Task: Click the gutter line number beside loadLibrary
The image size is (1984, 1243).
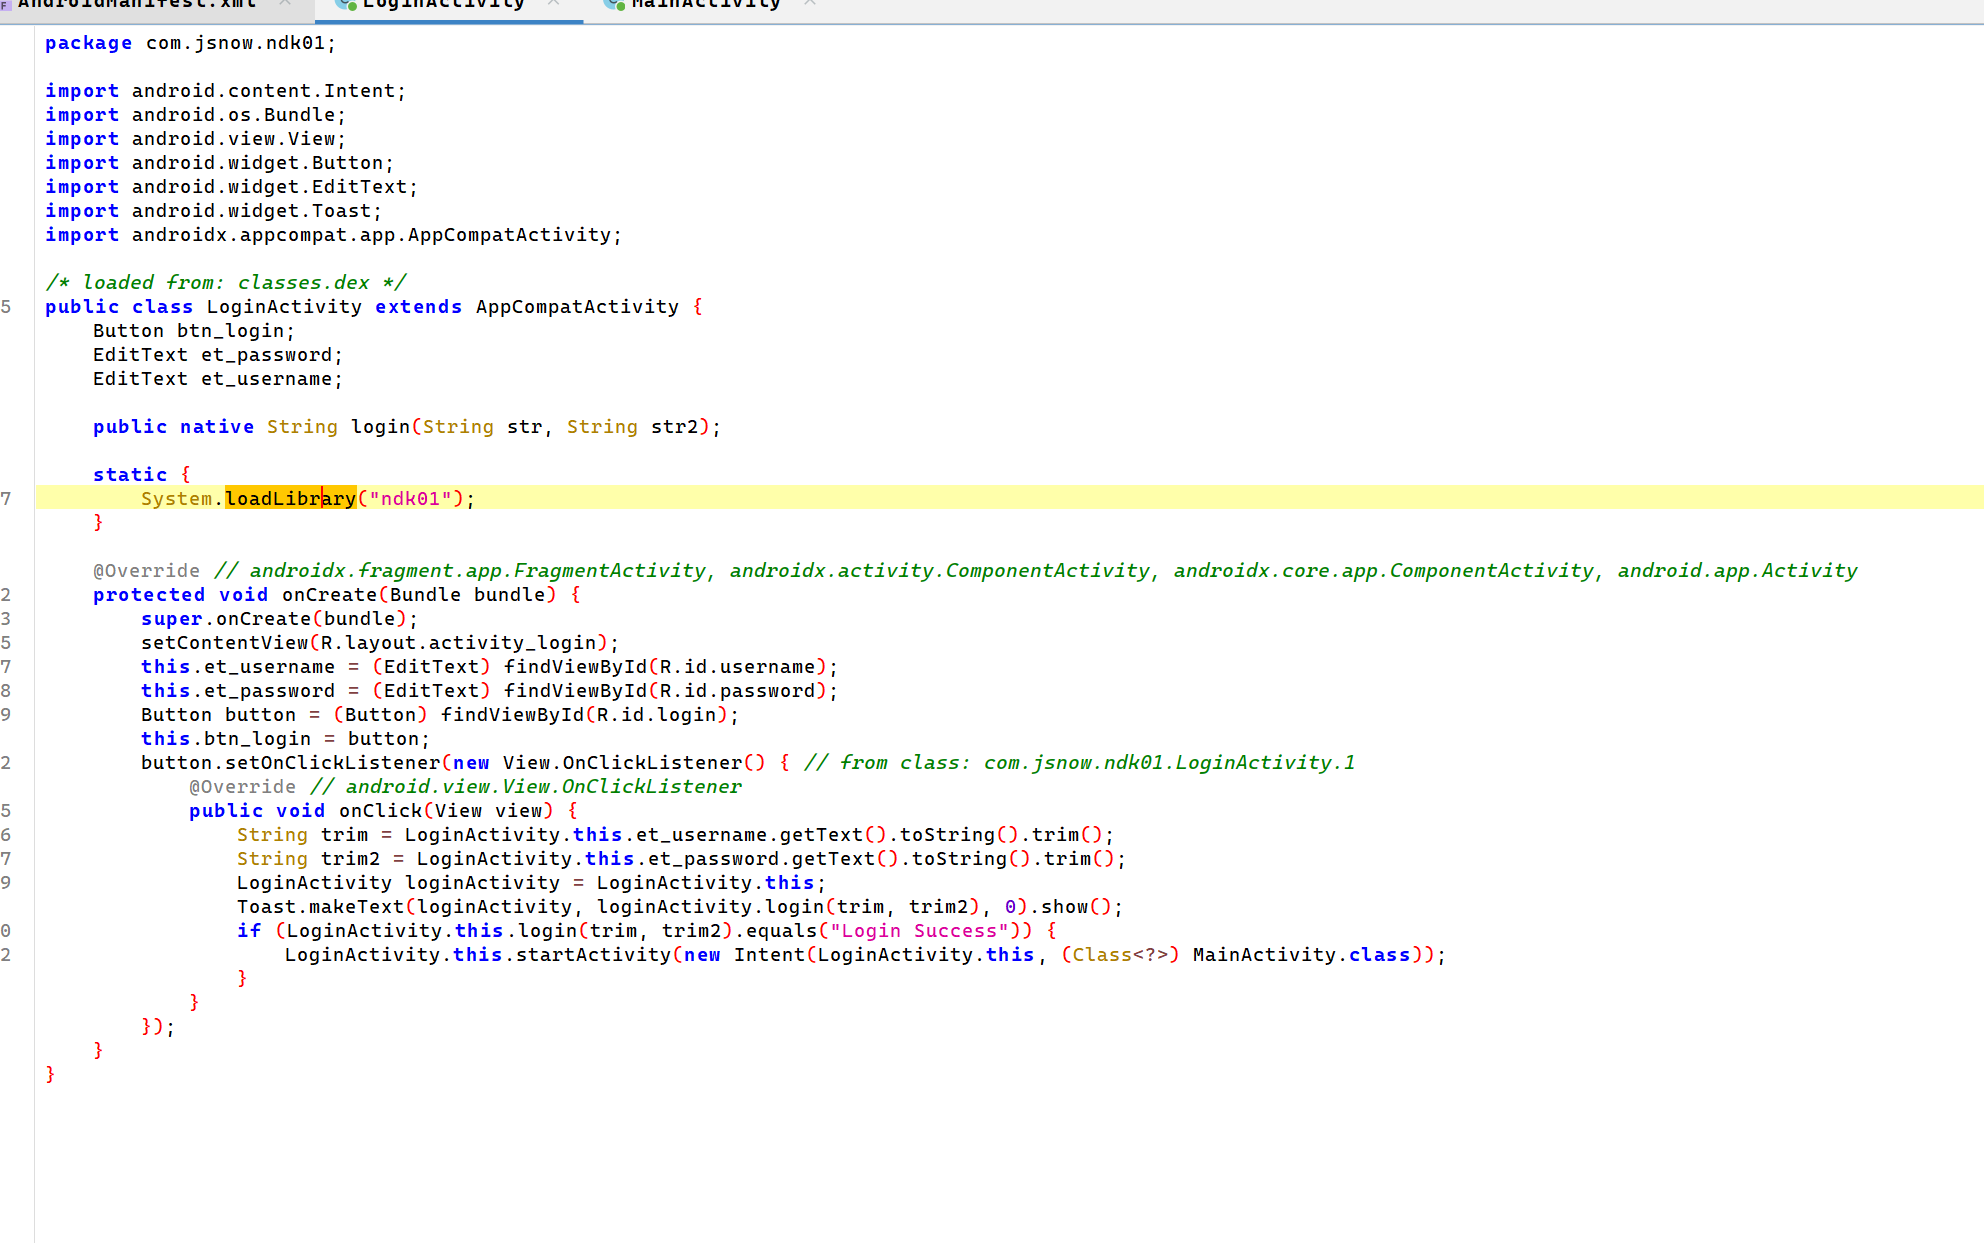Action: point(8,498)
